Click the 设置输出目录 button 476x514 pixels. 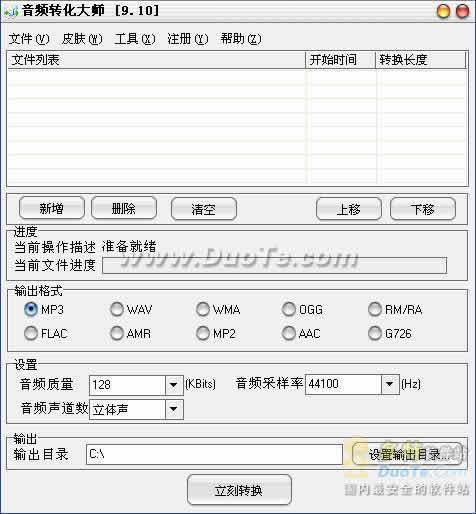tap(408, 454)
